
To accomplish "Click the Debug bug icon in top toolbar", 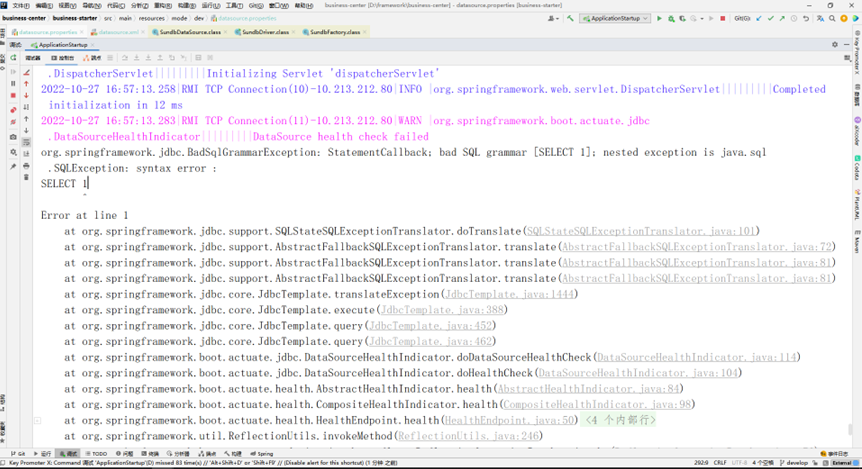I will pos(671,18).
